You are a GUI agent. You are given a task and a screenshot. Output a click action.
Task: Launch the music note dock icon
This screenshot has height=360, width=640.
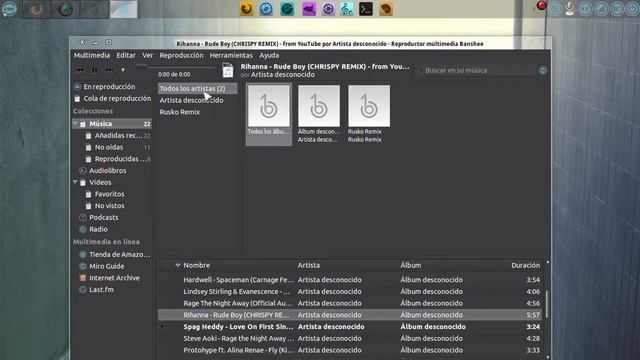[x=346, y=9]
